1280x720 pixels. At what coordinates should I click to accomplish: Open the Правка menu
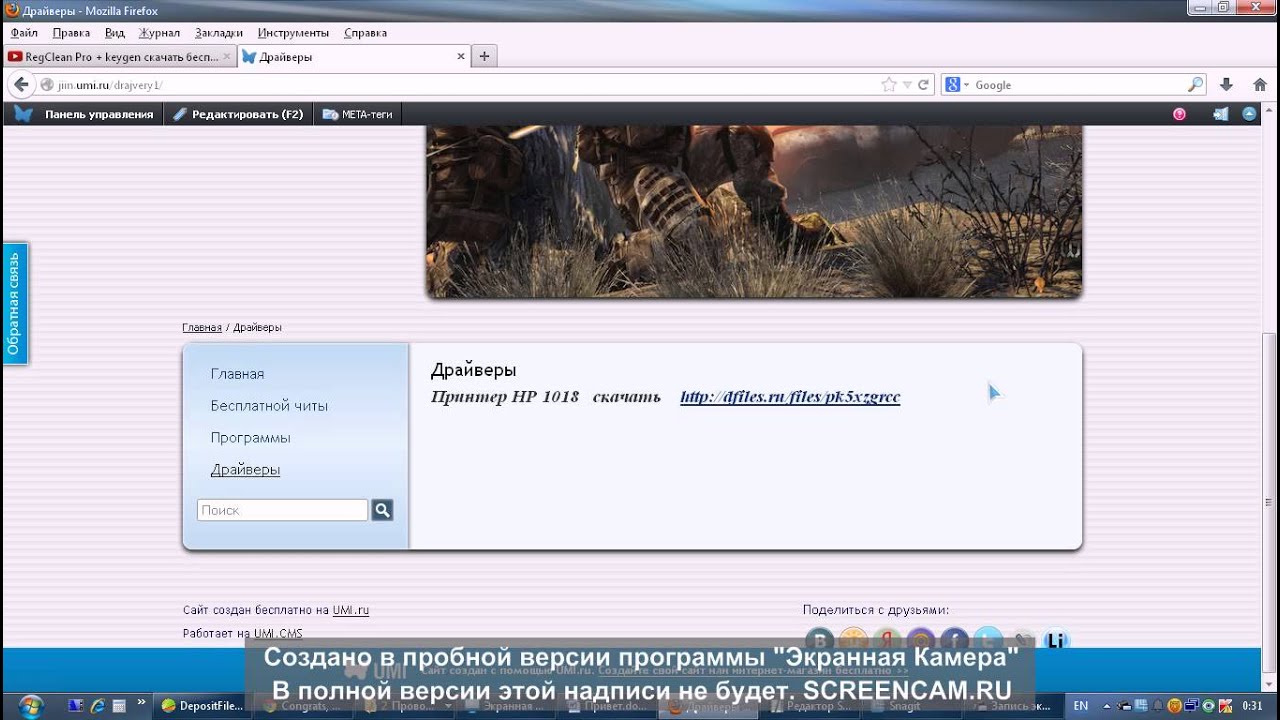[71, 33]
